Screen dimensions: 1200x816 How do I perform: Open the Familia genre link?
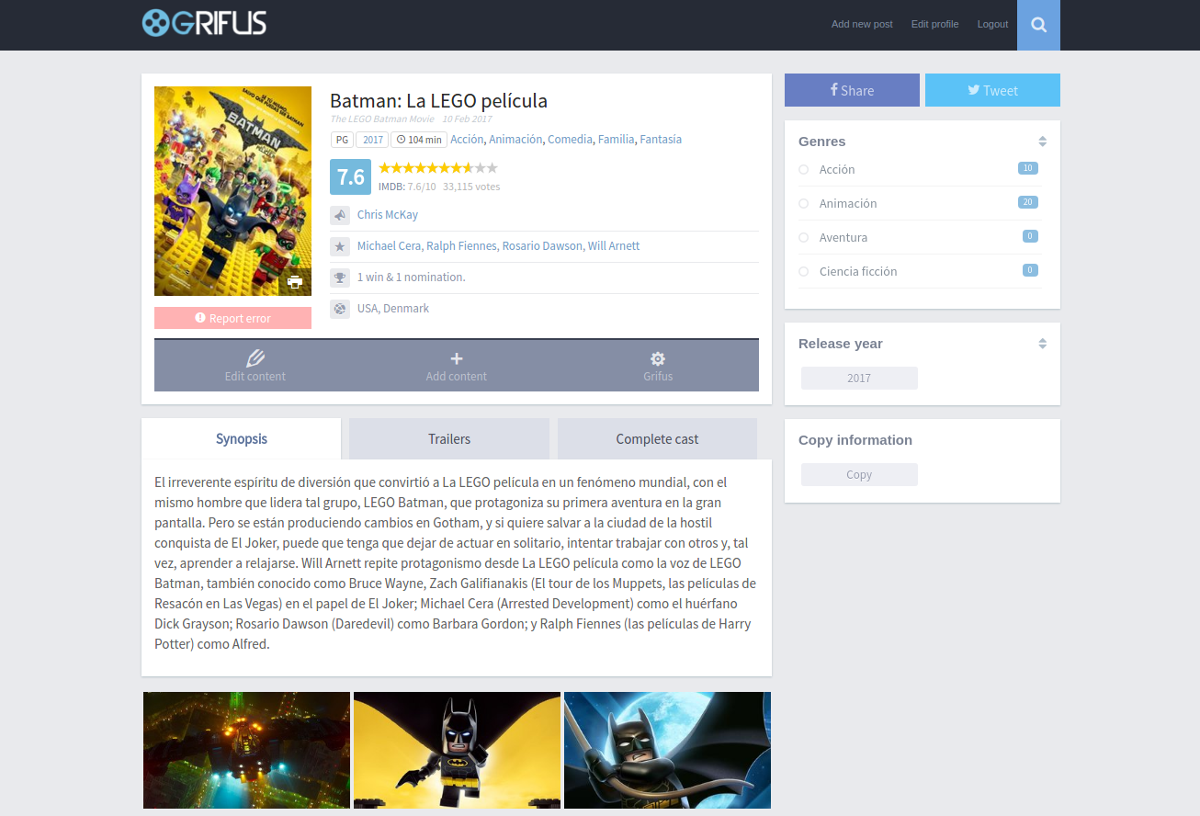click(616, 140)
